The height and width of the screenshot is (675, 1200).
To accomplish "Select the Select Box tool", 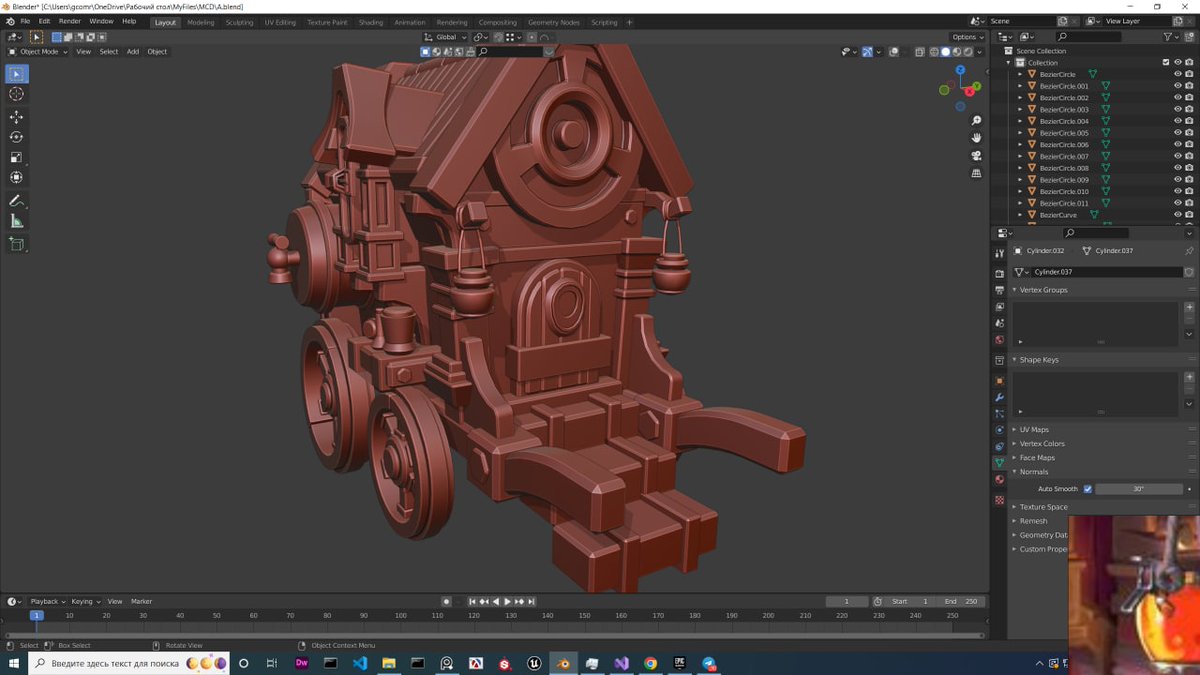I will click(17, 74).
